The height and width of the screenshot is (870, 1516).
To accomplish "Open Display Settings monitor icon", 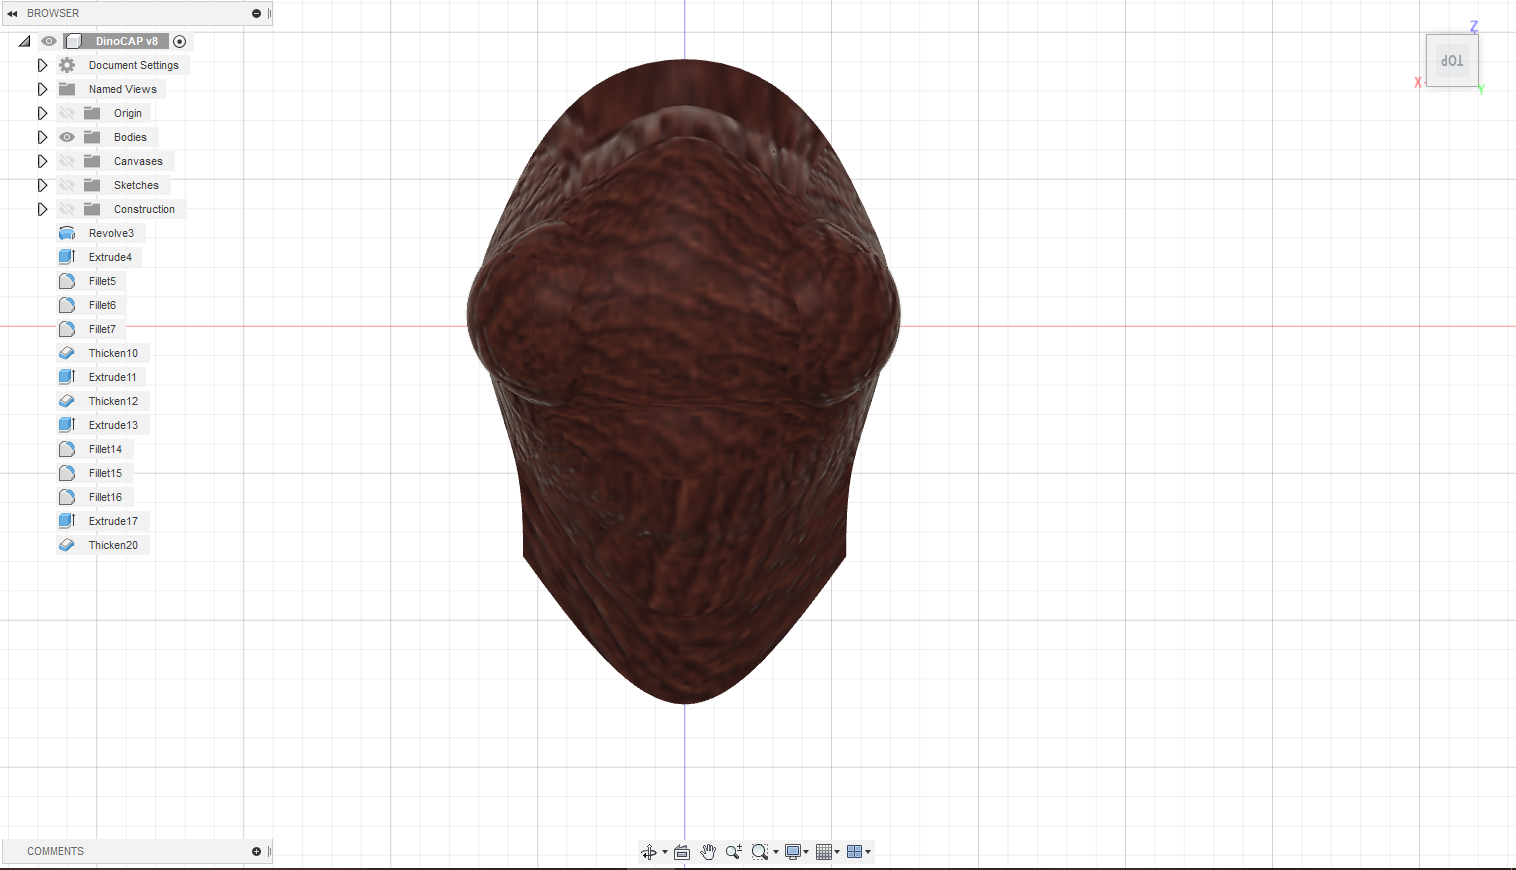I will point(793,852).
